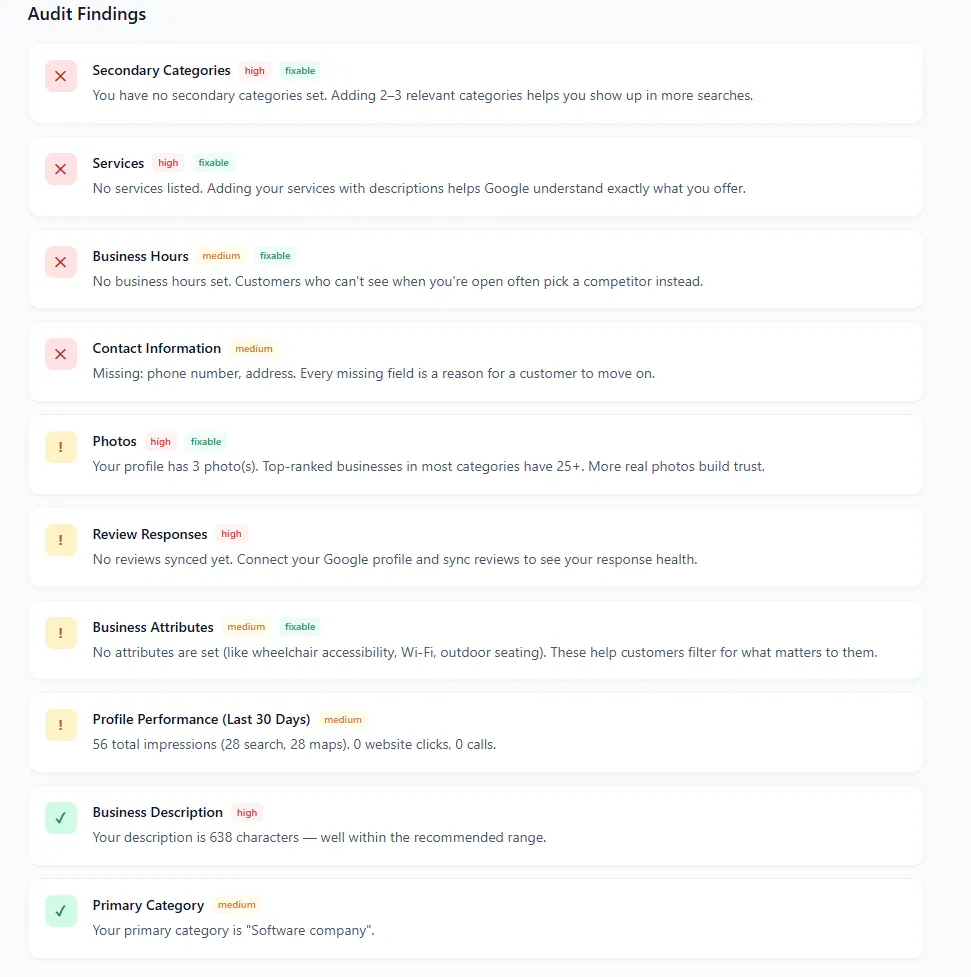Open the Profile Performance (Last 30 Days) title
Image resolution: width=971 pixels, height=977 pixels.
tap(201, 719)
